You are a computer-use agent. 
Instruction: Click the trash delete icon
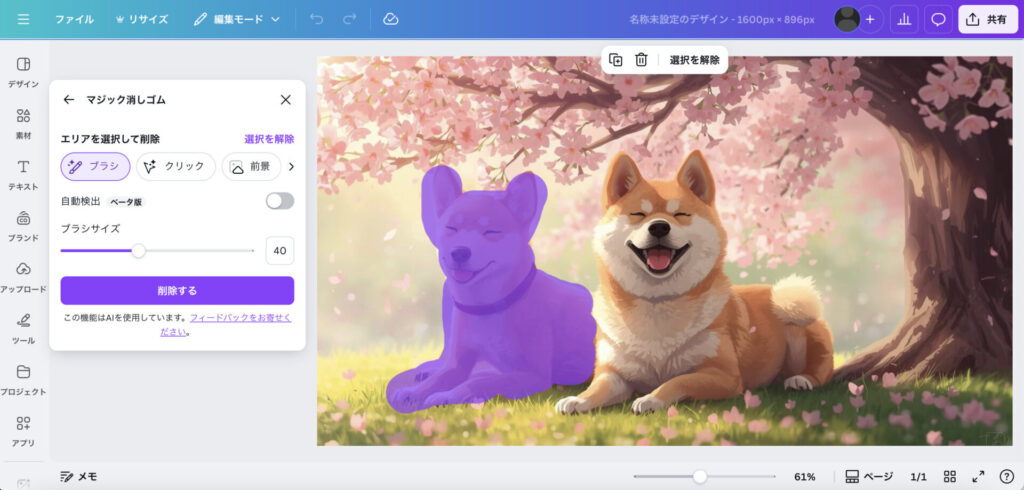coord(641,60)
